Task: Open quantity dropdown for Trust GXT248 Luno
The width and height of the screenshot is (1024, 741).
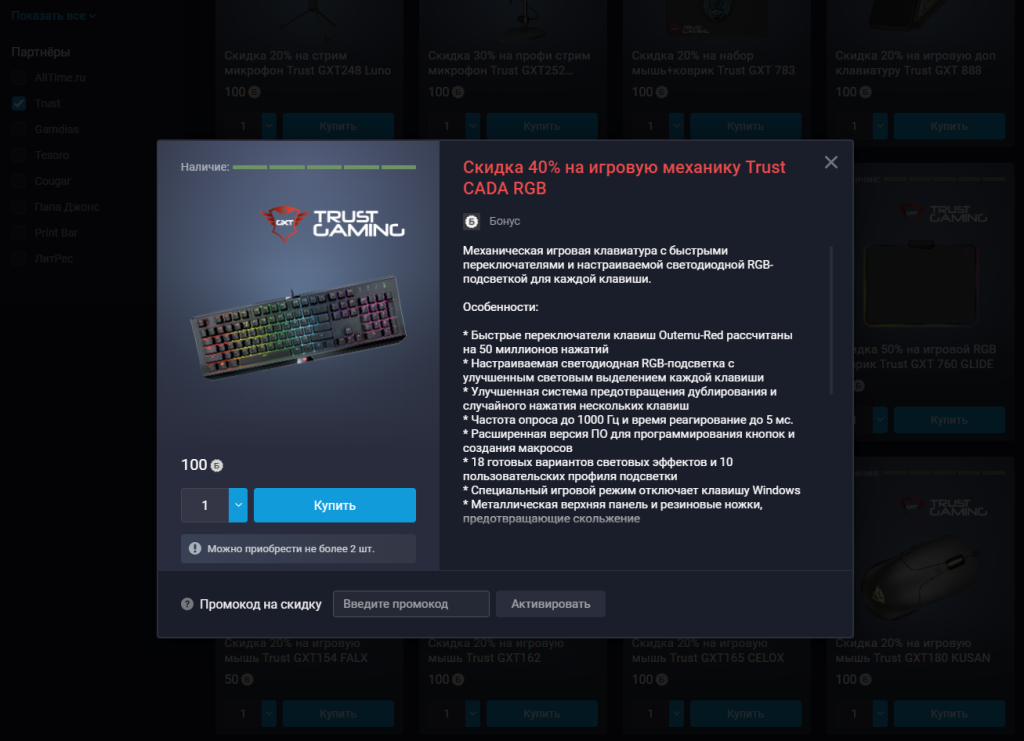Action: pos(269,126)
